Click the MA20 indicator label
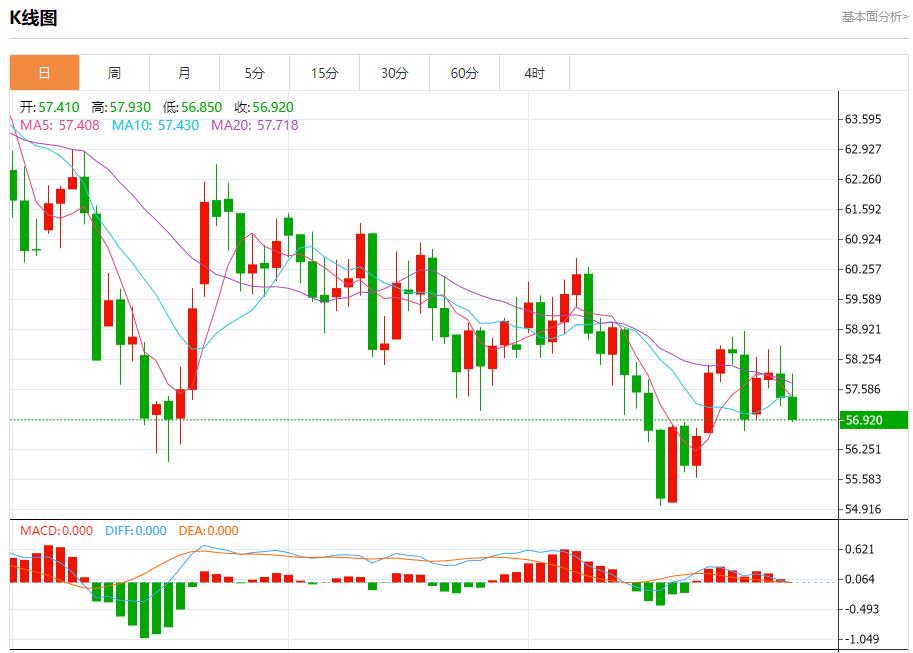This screenshot has width=913, height=653. 254,125
